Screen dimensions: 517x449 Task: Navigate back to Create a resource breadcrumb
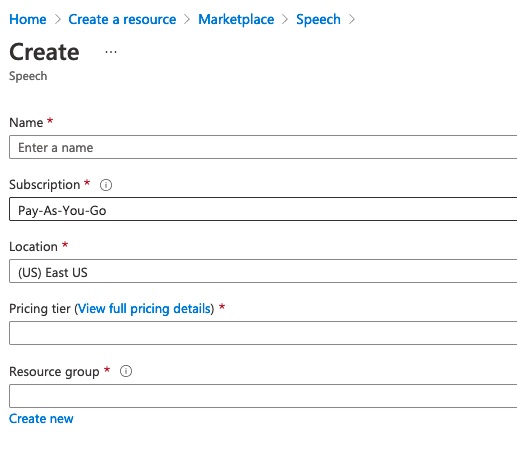[x=122, y=19]
